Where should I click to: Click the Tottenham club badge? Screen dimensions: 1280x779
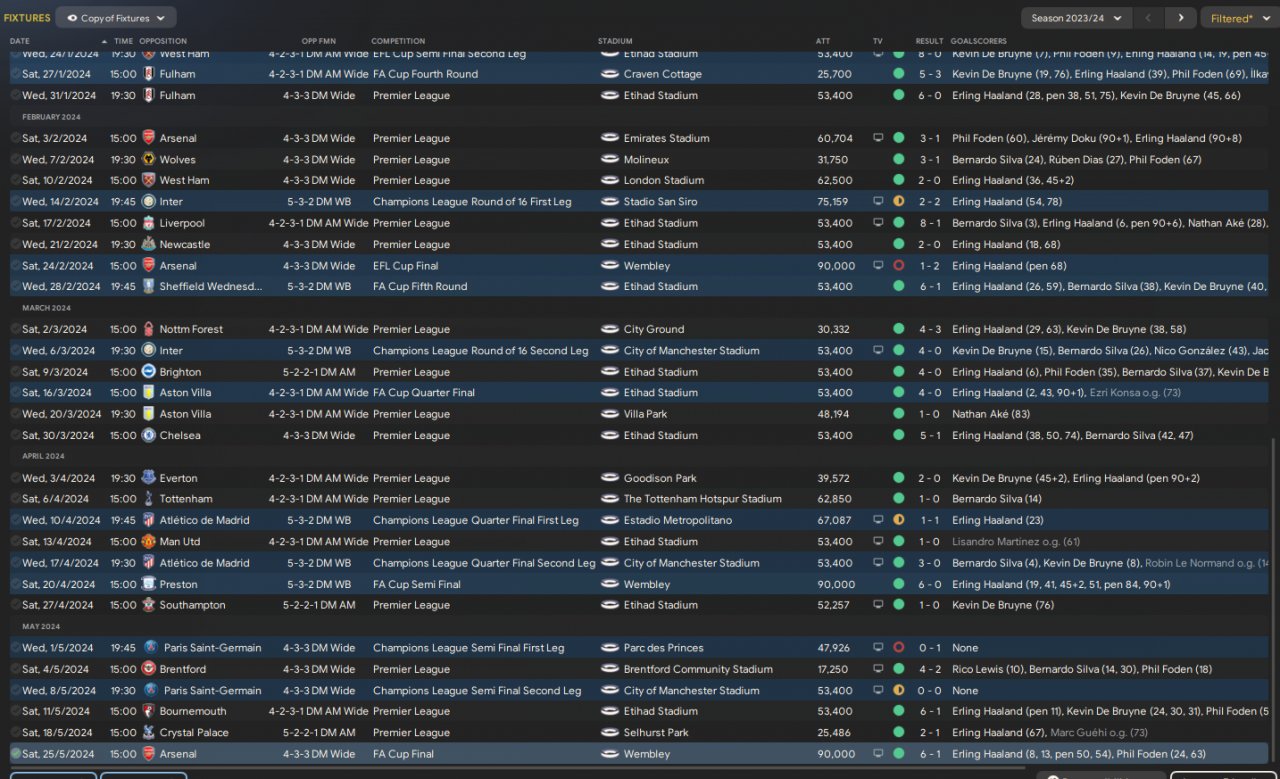(x=148, y=498)
